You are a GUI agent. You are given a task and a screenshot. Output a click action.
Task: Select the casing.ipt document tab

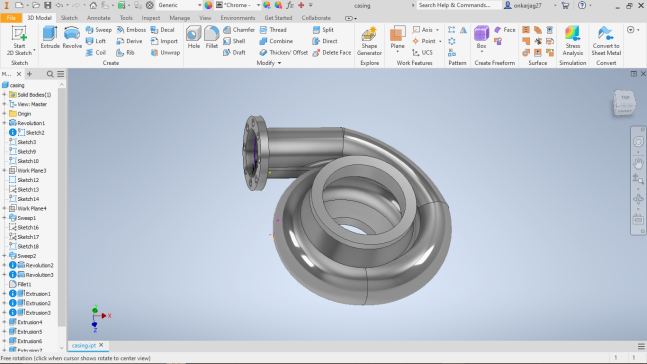pos(84,345)
